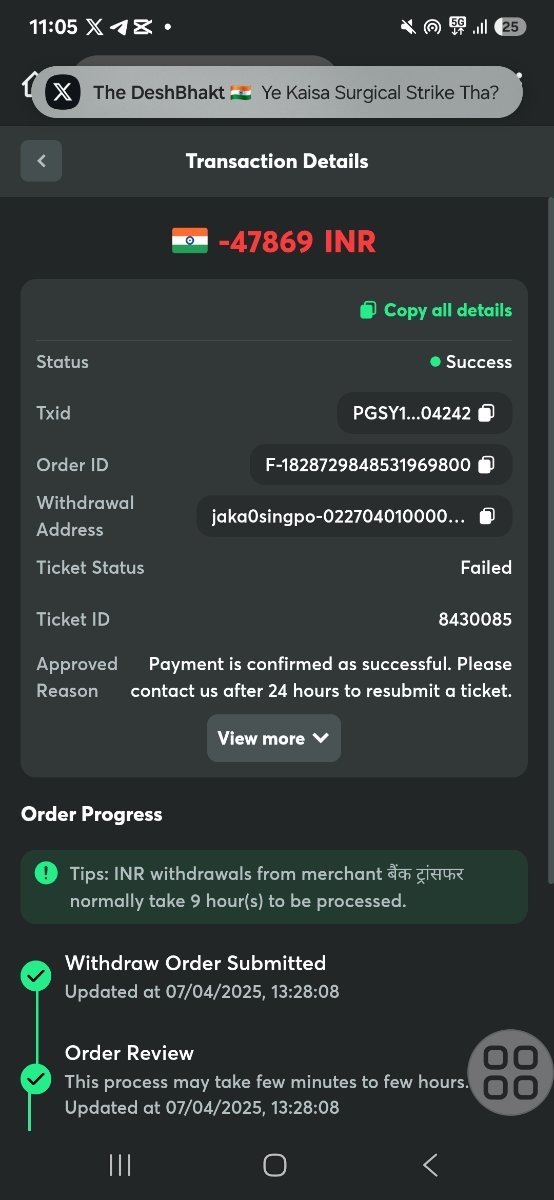Tap the Ticket ID 8430085 value

475,619
